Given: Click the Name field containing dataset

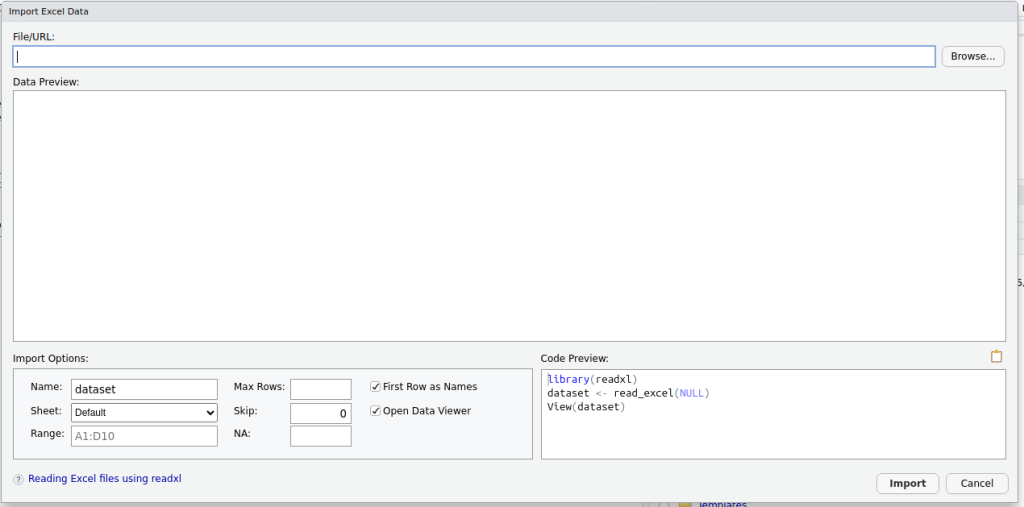Looking at the screenshot, I should click(x=144, y=389).
